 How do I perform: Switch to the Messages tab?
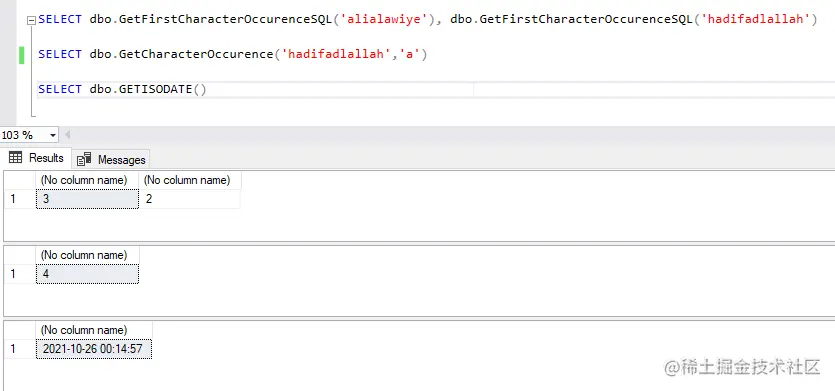click(111, 159)
